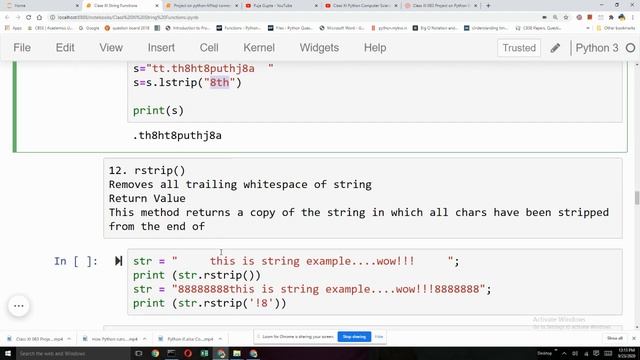Expand options for How Python runs mp4 download
Image resolution: width=640 pixels, height=360 pixels.
click(144, 339)
